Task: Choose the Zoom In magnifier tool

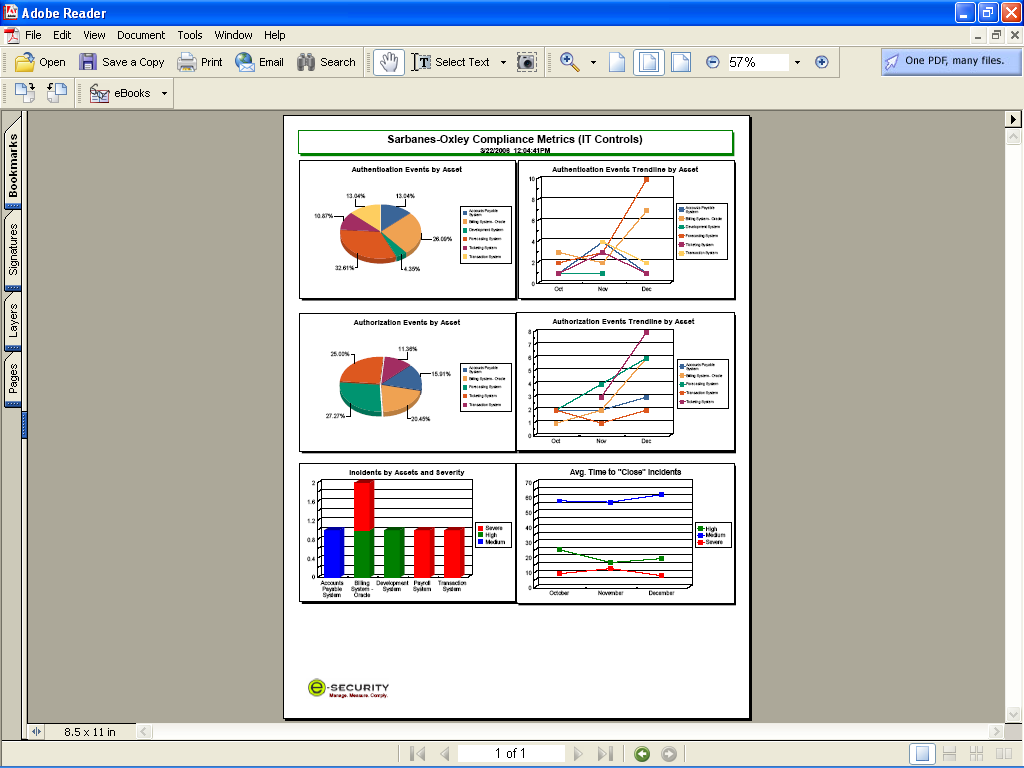Action: coord(569,62)
